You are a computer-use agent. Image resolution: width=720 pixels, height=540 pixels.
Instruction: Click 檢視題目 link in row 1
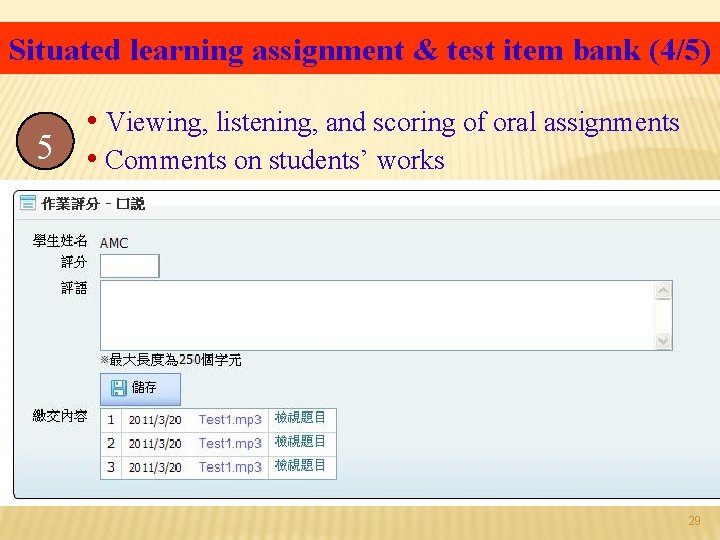click(300, 418)
